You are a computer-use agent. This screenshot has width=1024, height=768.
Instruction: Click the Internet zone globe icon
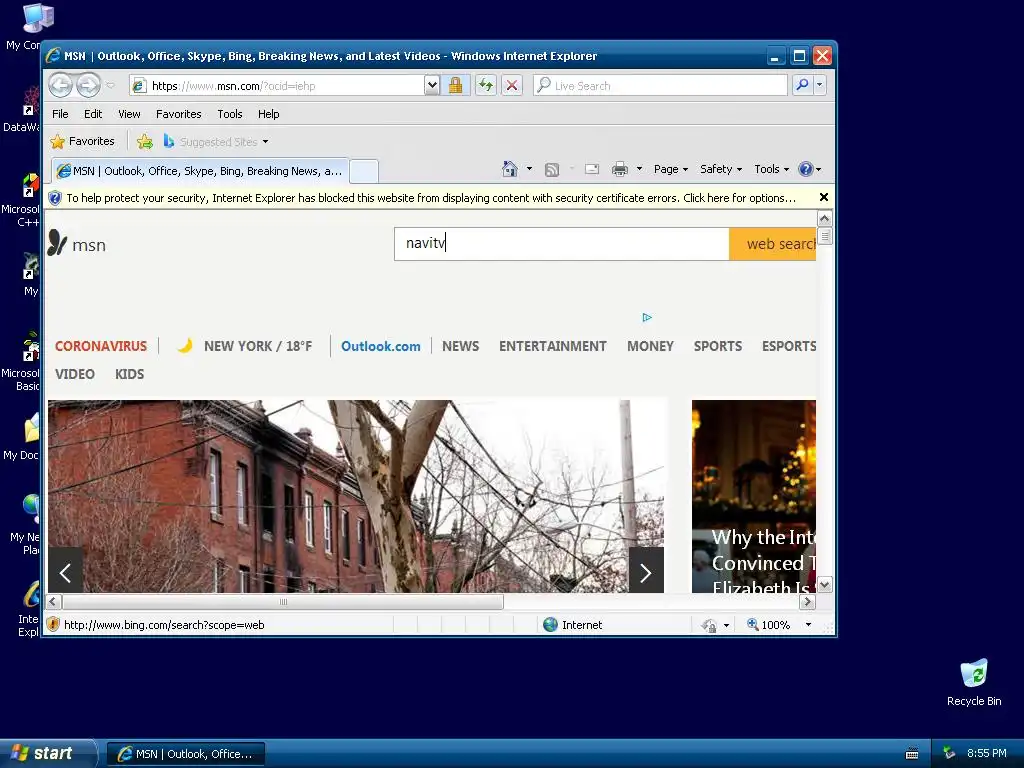551,625
